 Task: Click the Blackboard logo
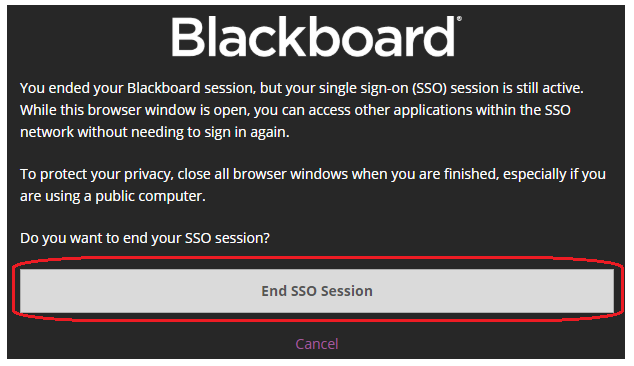[317, 36]
